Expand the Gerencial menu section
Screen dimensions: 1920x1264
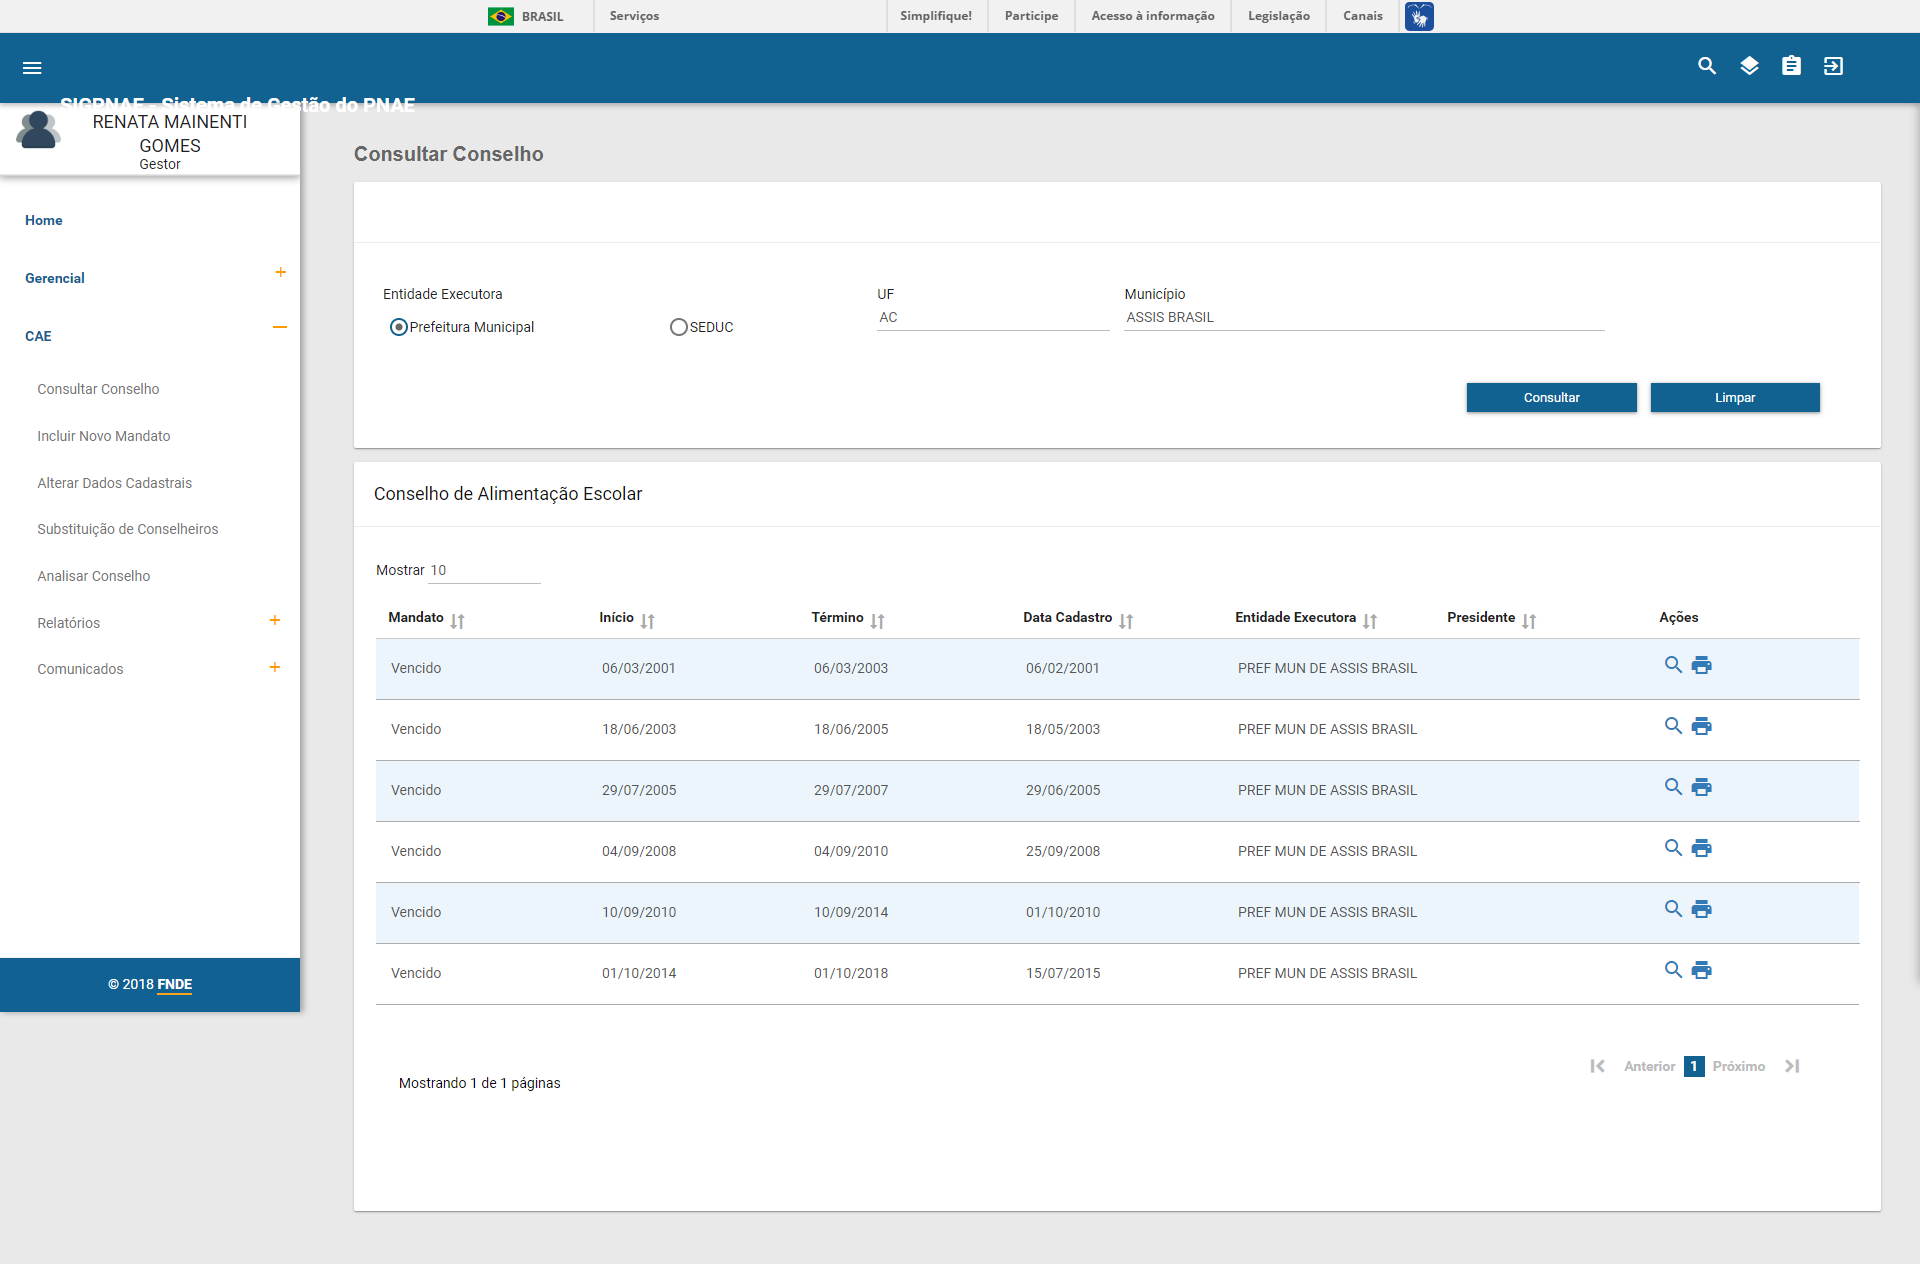tap(280, 272)
